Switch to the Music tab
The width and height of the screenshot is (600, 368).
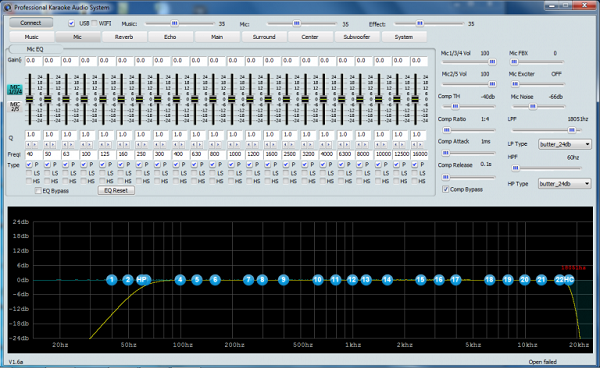[x=31, y=37]
